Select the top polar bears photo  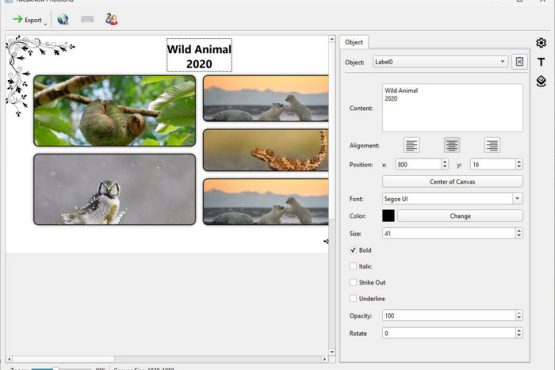coord(266,98)
